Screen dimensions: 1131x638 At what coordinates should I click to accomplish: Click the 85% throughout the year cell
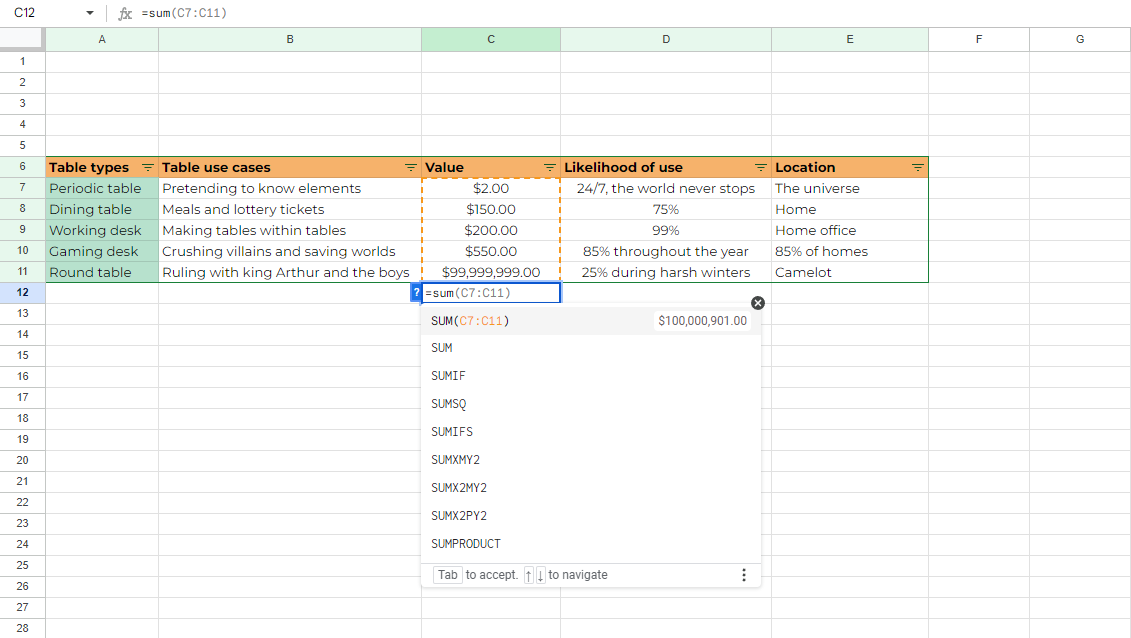coord(666,251)
